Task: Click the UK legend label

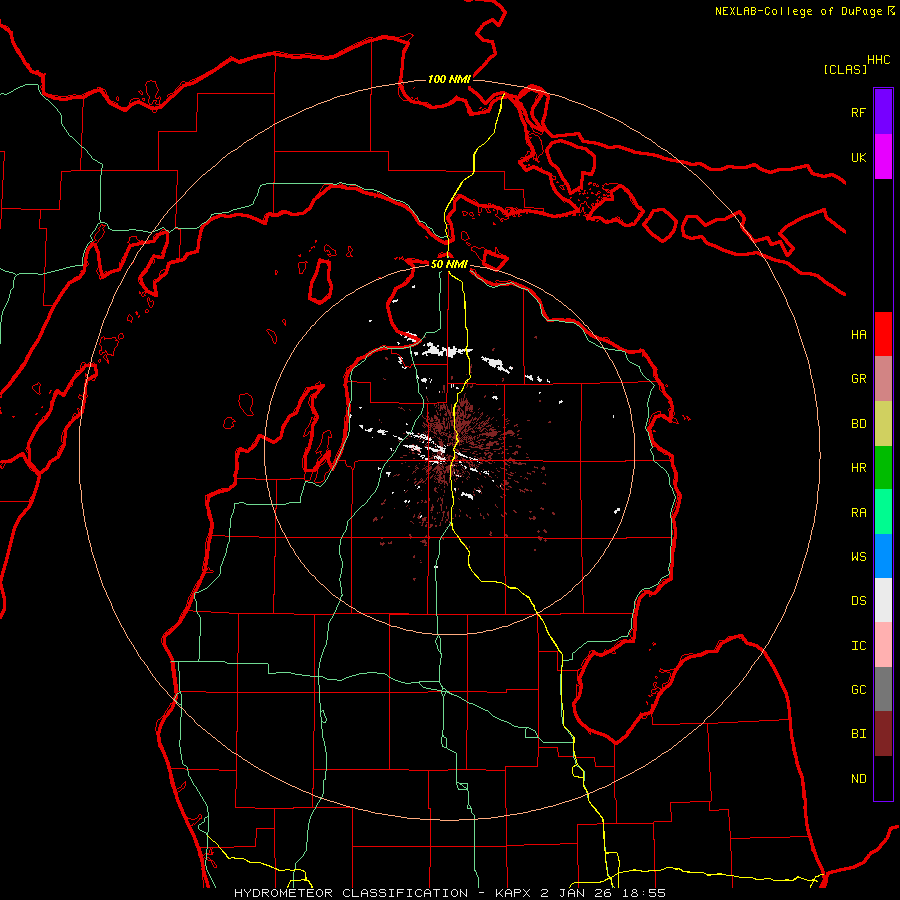Action: point(858,157)
